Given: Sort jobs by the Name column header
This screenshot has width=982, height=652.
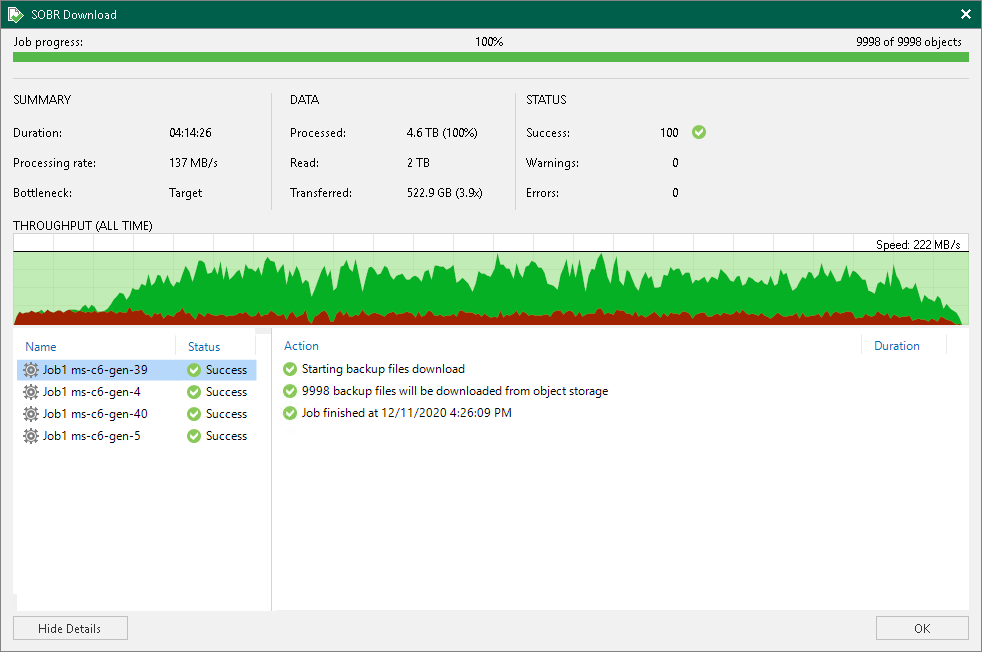Looking at the screenshot, I should (x=41, y=346).
